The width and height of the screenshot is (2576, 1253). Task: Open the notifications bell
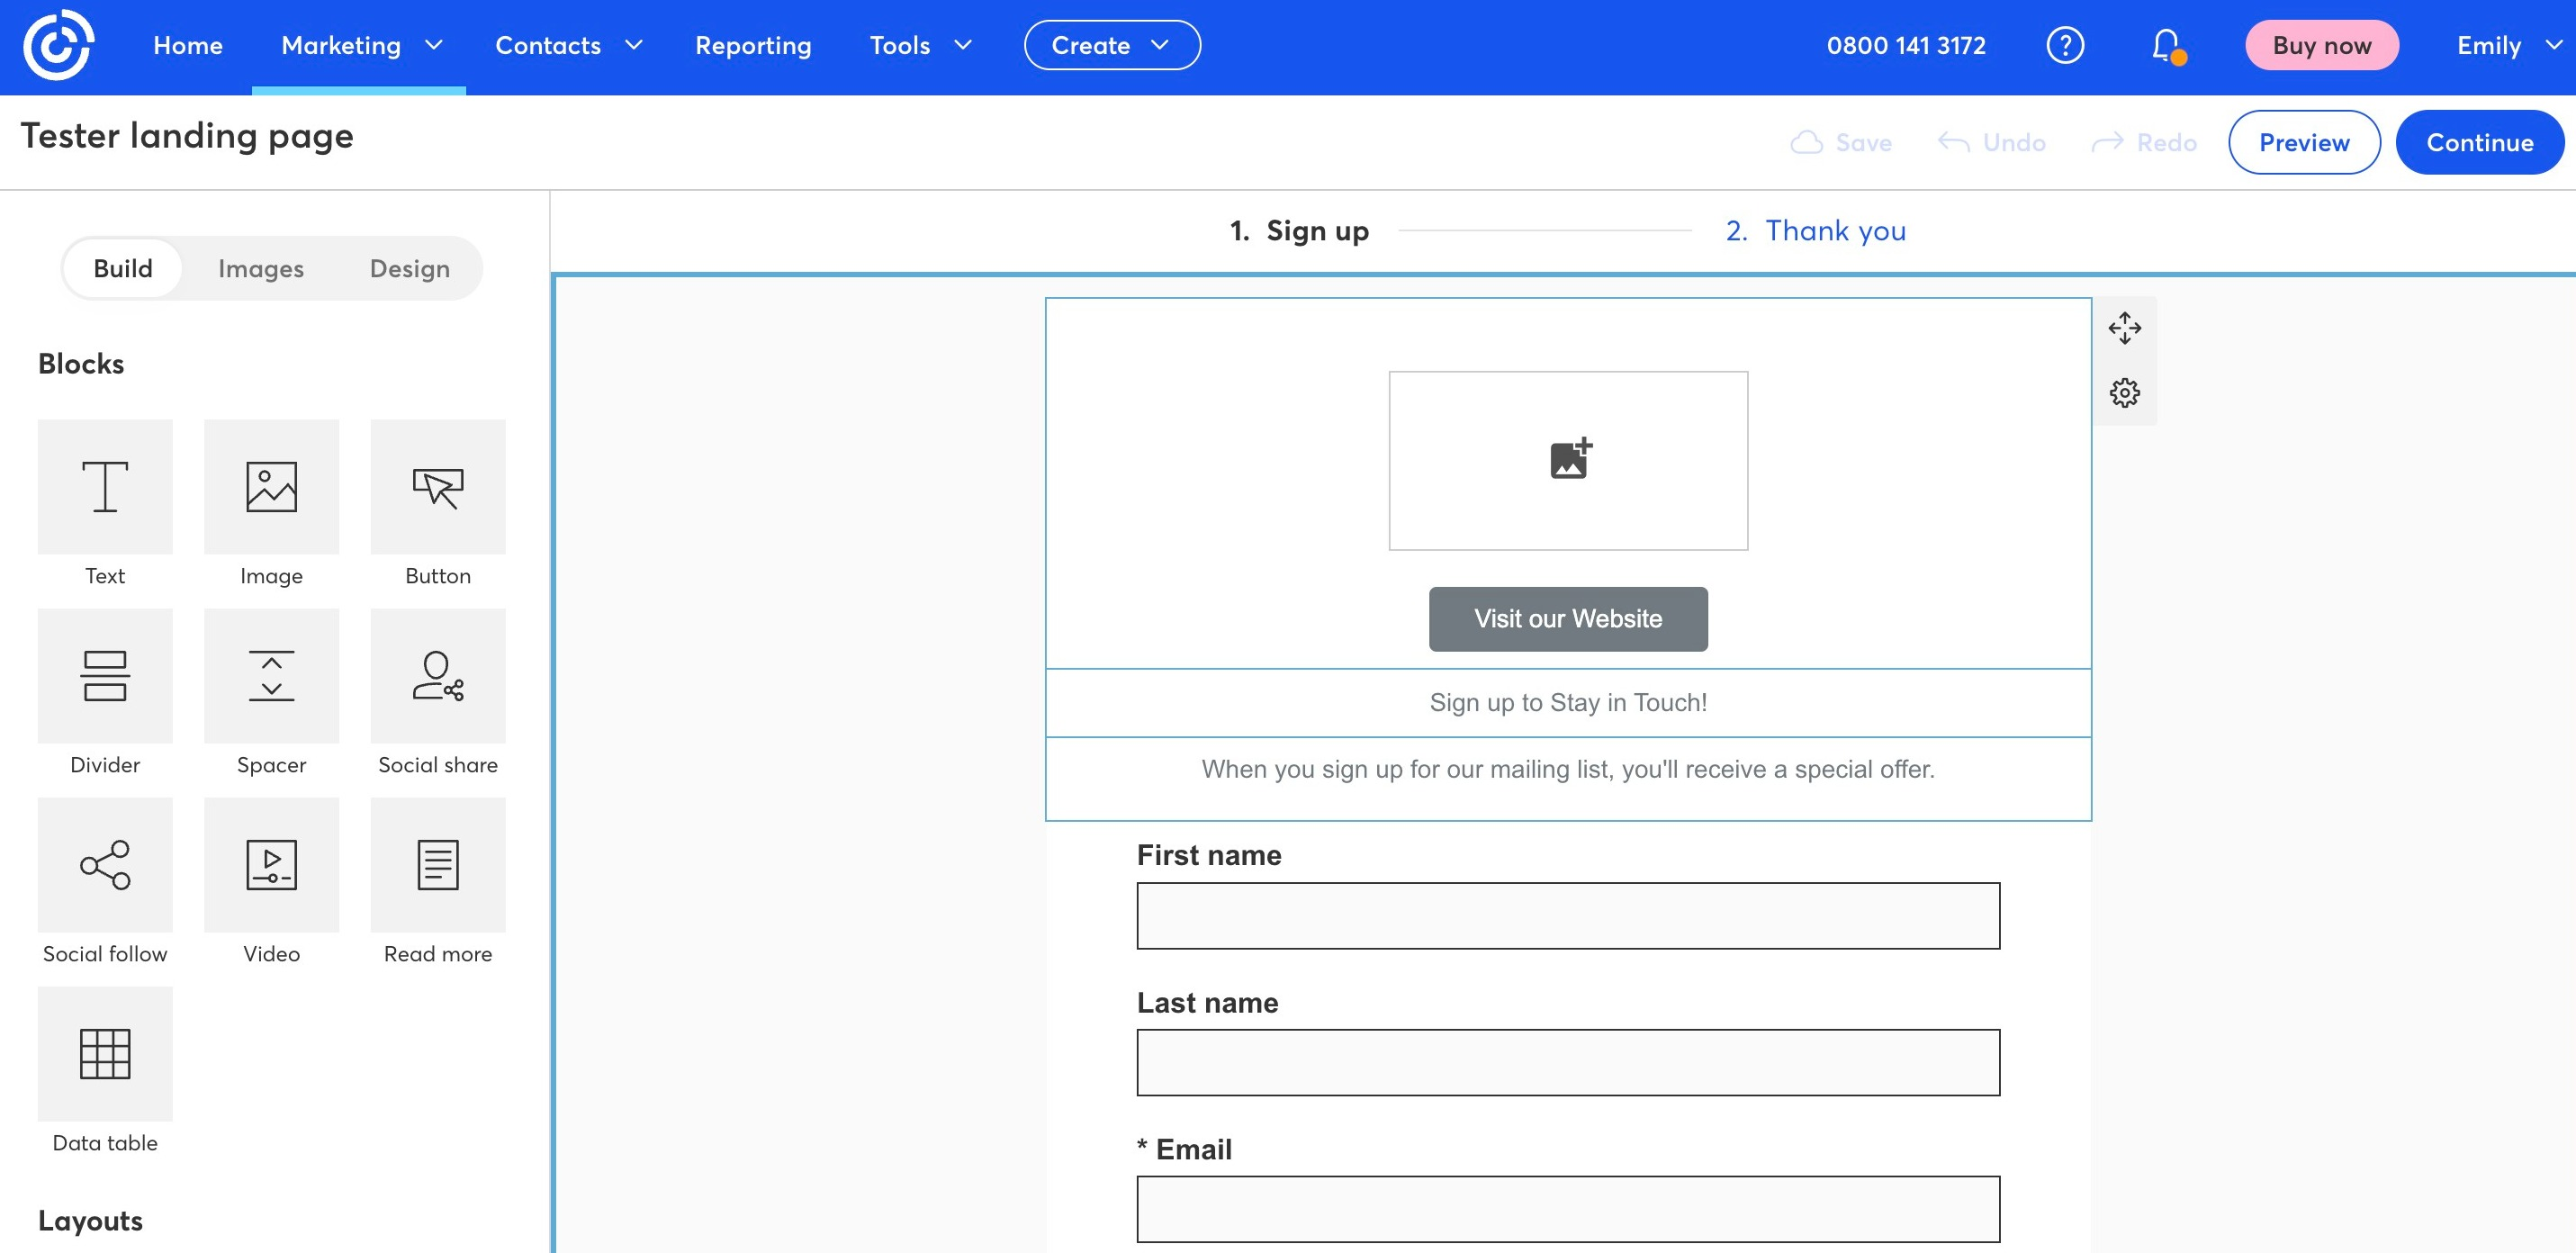pyautogui.click(x=2167, y=45)
